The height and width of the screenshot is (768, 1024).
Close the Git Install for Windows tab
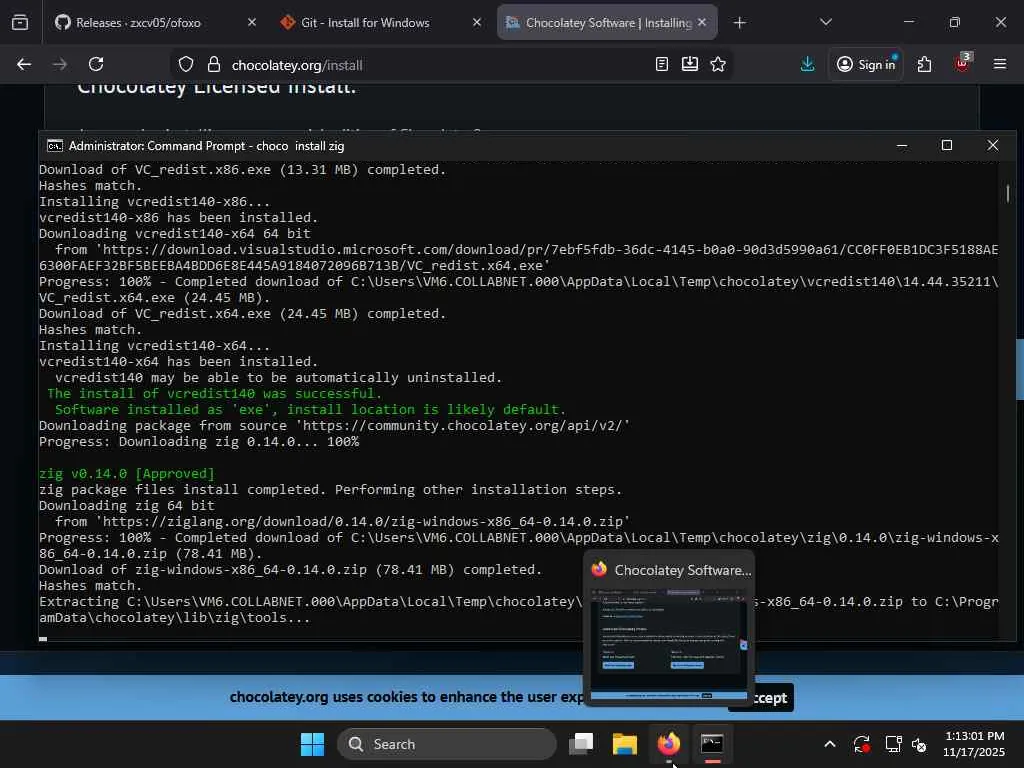pos(477,22)
